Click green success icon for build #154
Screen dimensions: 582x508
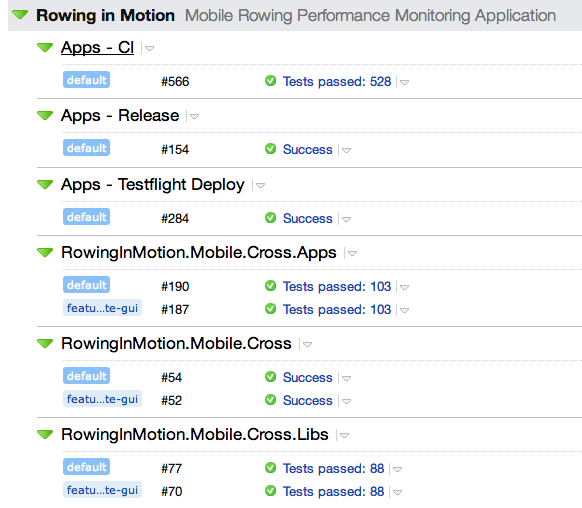[x=270, y=149]
